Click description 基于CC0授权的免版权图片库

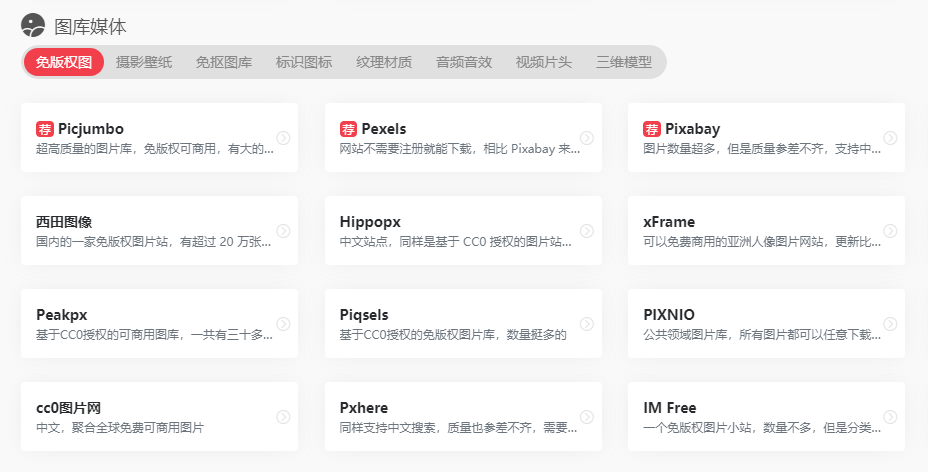click(453, 335)
